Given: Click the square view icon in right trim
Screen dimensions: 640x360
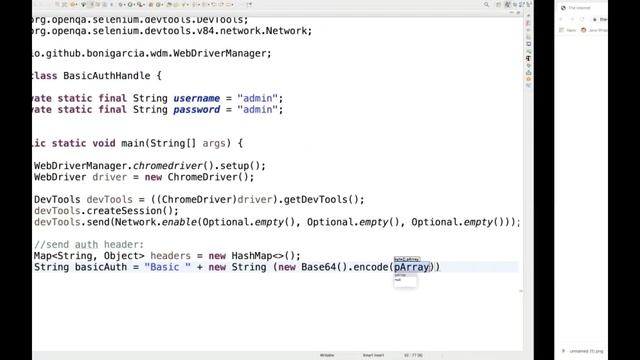Looking at the screenshot, I should (x=529, y=44).
